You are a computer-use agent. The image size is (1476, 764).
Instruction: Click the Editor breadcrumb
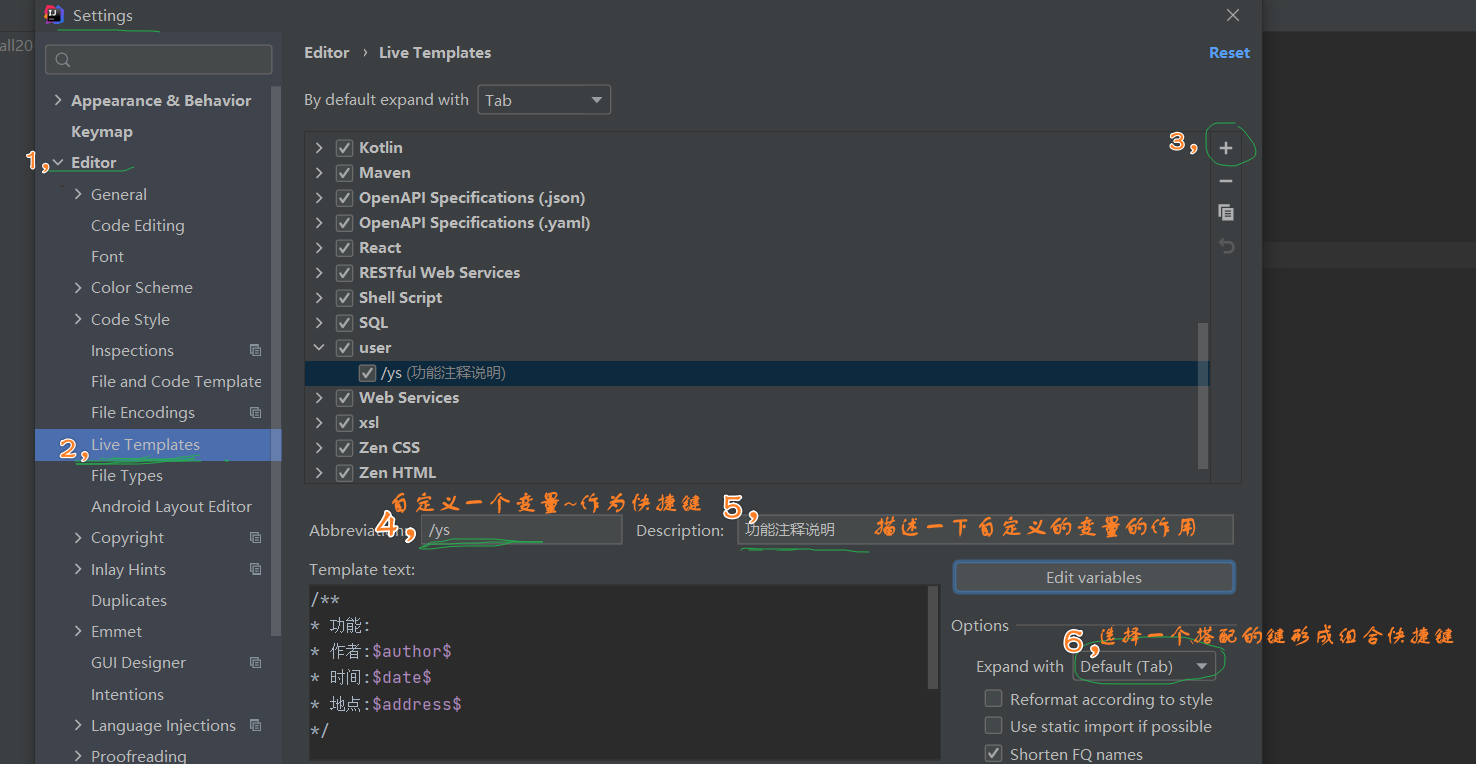[327, 53]
